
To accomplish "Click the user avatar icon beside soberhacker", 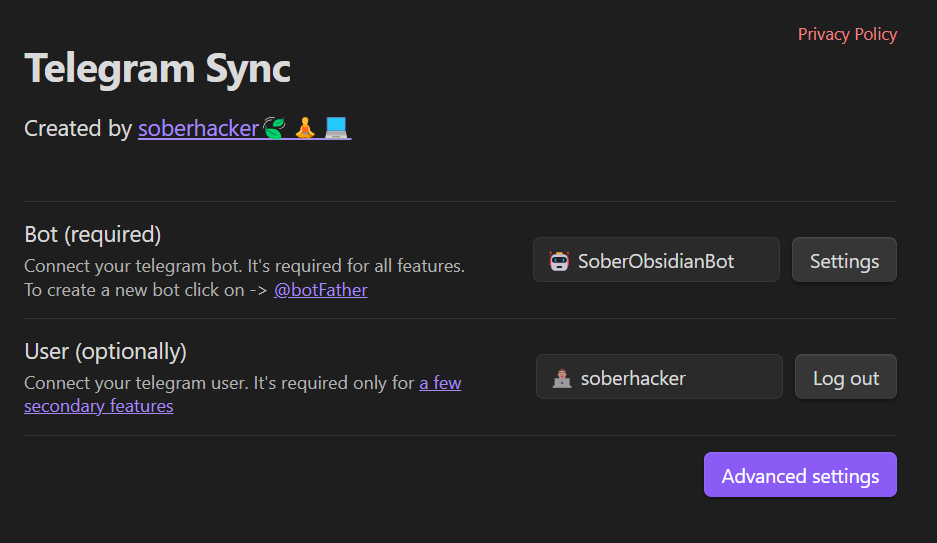I will coord(562,378).
